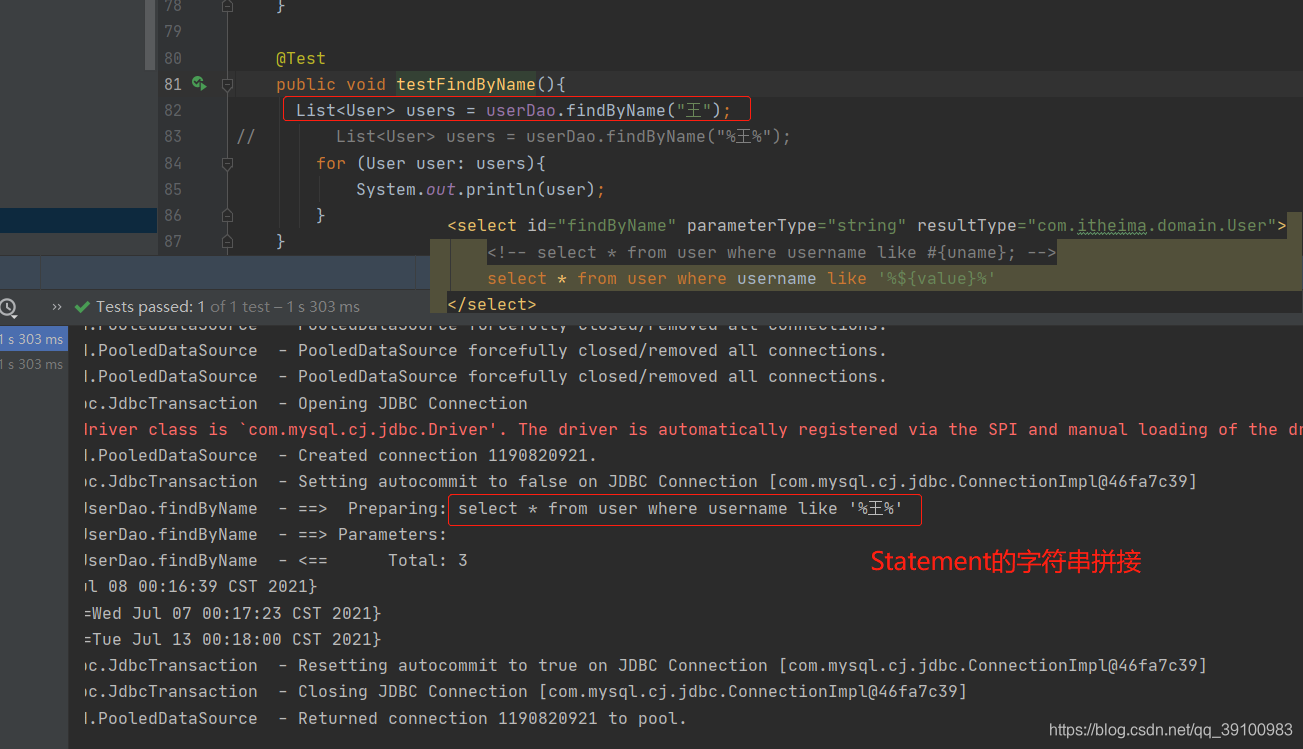Click the 'Resetting autocommit to true' log line

[x=645, y=665]
